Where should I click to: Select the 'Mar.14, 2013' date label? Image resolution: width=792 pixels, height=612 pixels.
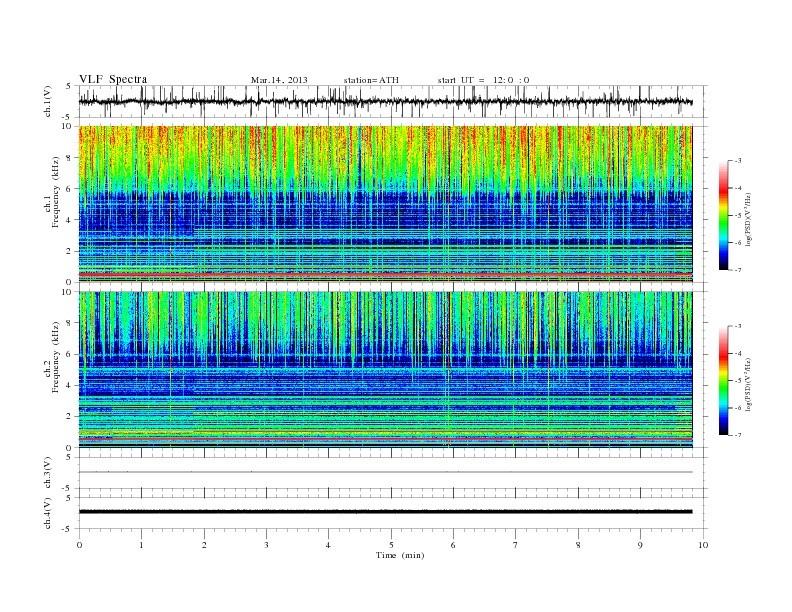279,80
